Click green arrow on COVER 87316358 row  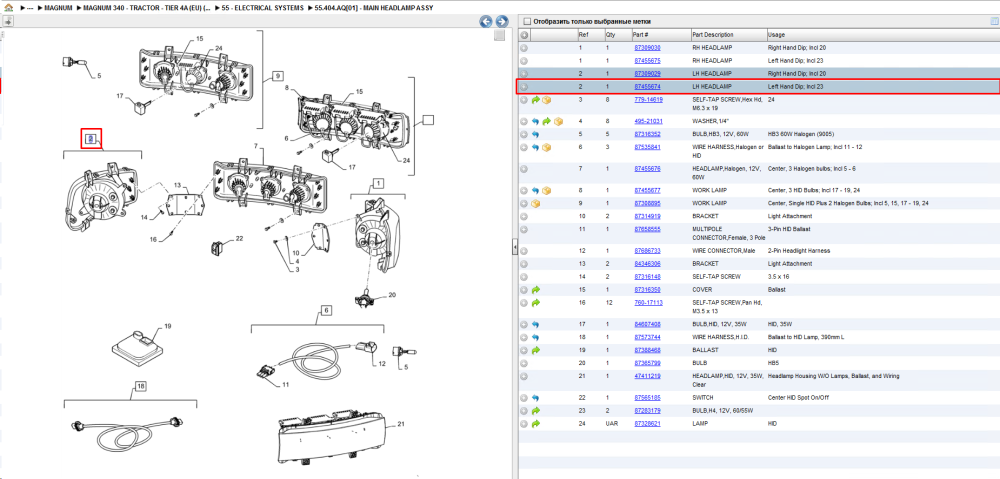click(536, 290)
